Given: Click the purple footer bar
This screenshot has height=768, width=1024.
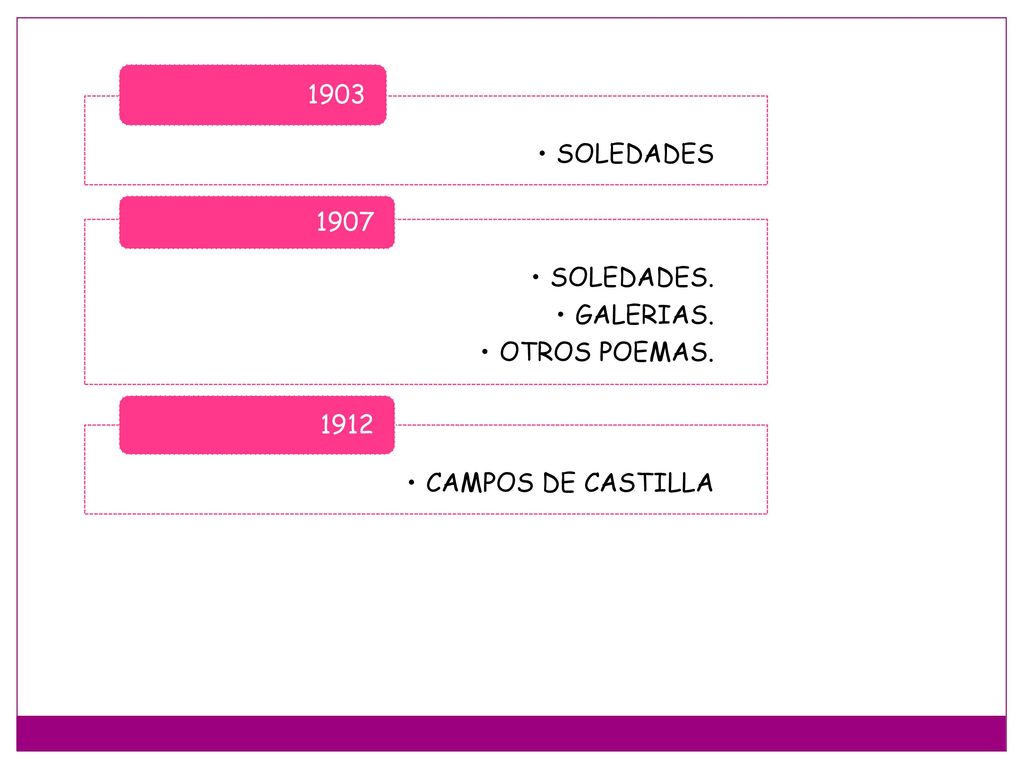Looking at the screenshot, I should click(x=511, y=733).
